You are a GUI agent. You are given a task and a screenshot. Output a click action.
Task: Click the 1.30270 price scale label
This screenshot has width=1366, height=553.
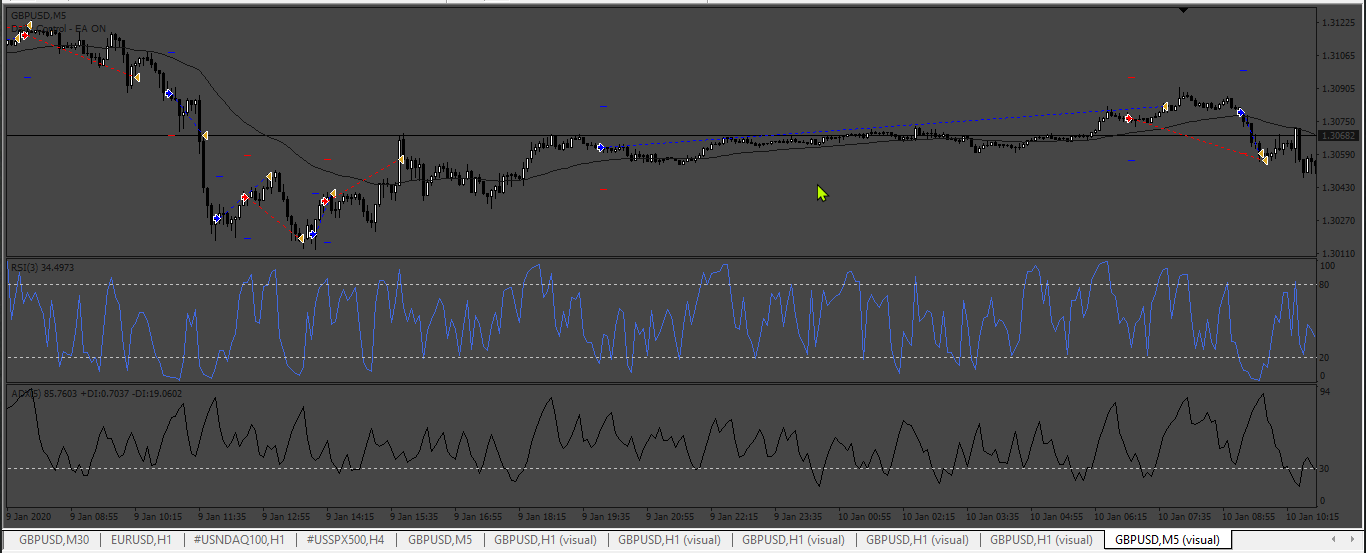[1337, 220]
